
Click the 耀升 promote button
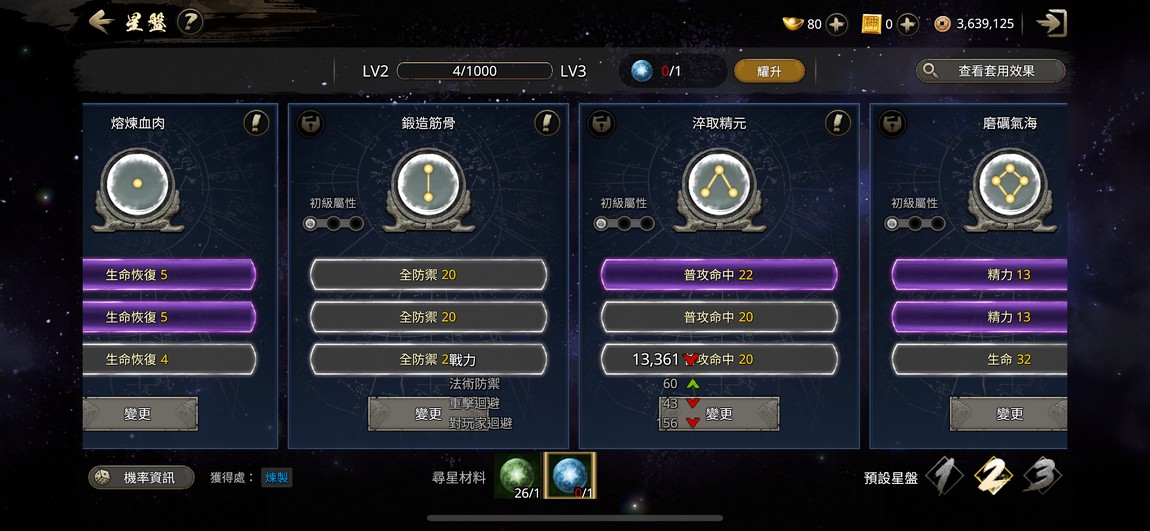[x=769, y=71]
